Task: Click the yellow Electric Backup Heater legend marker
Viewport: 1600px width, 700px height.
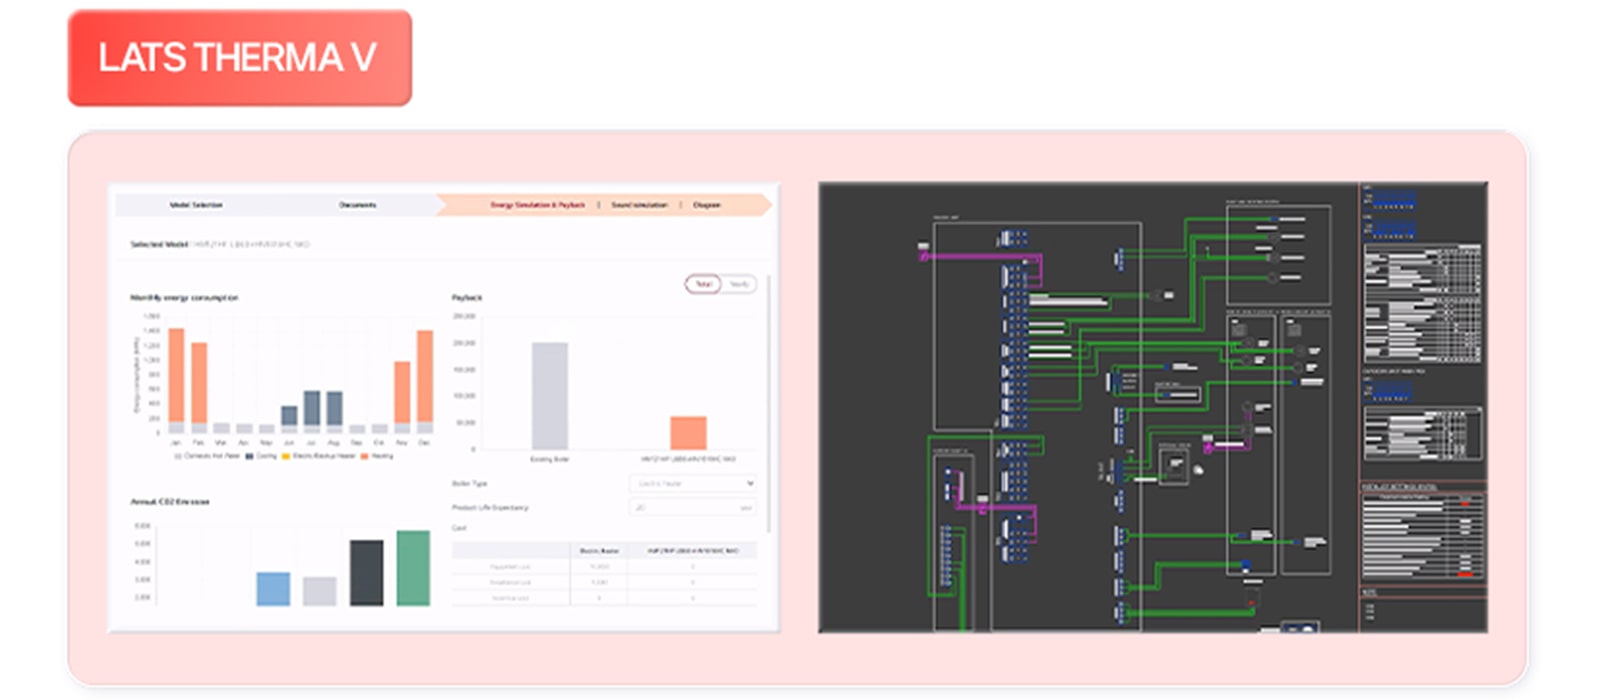Action: tap(286, 456)
